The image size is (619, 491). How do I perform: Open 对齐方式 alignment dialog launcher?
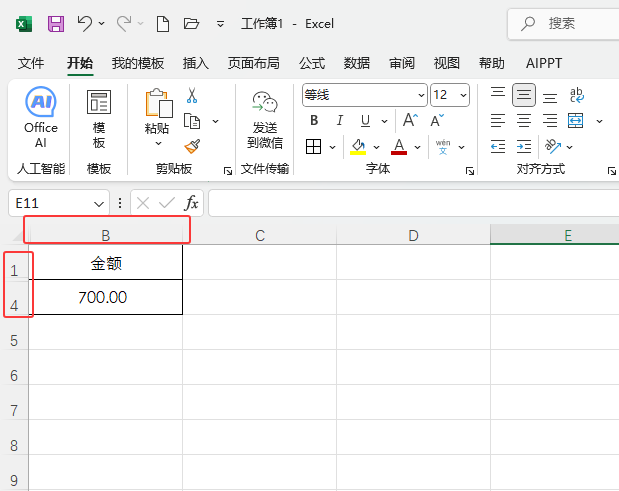tap(612, 171)
